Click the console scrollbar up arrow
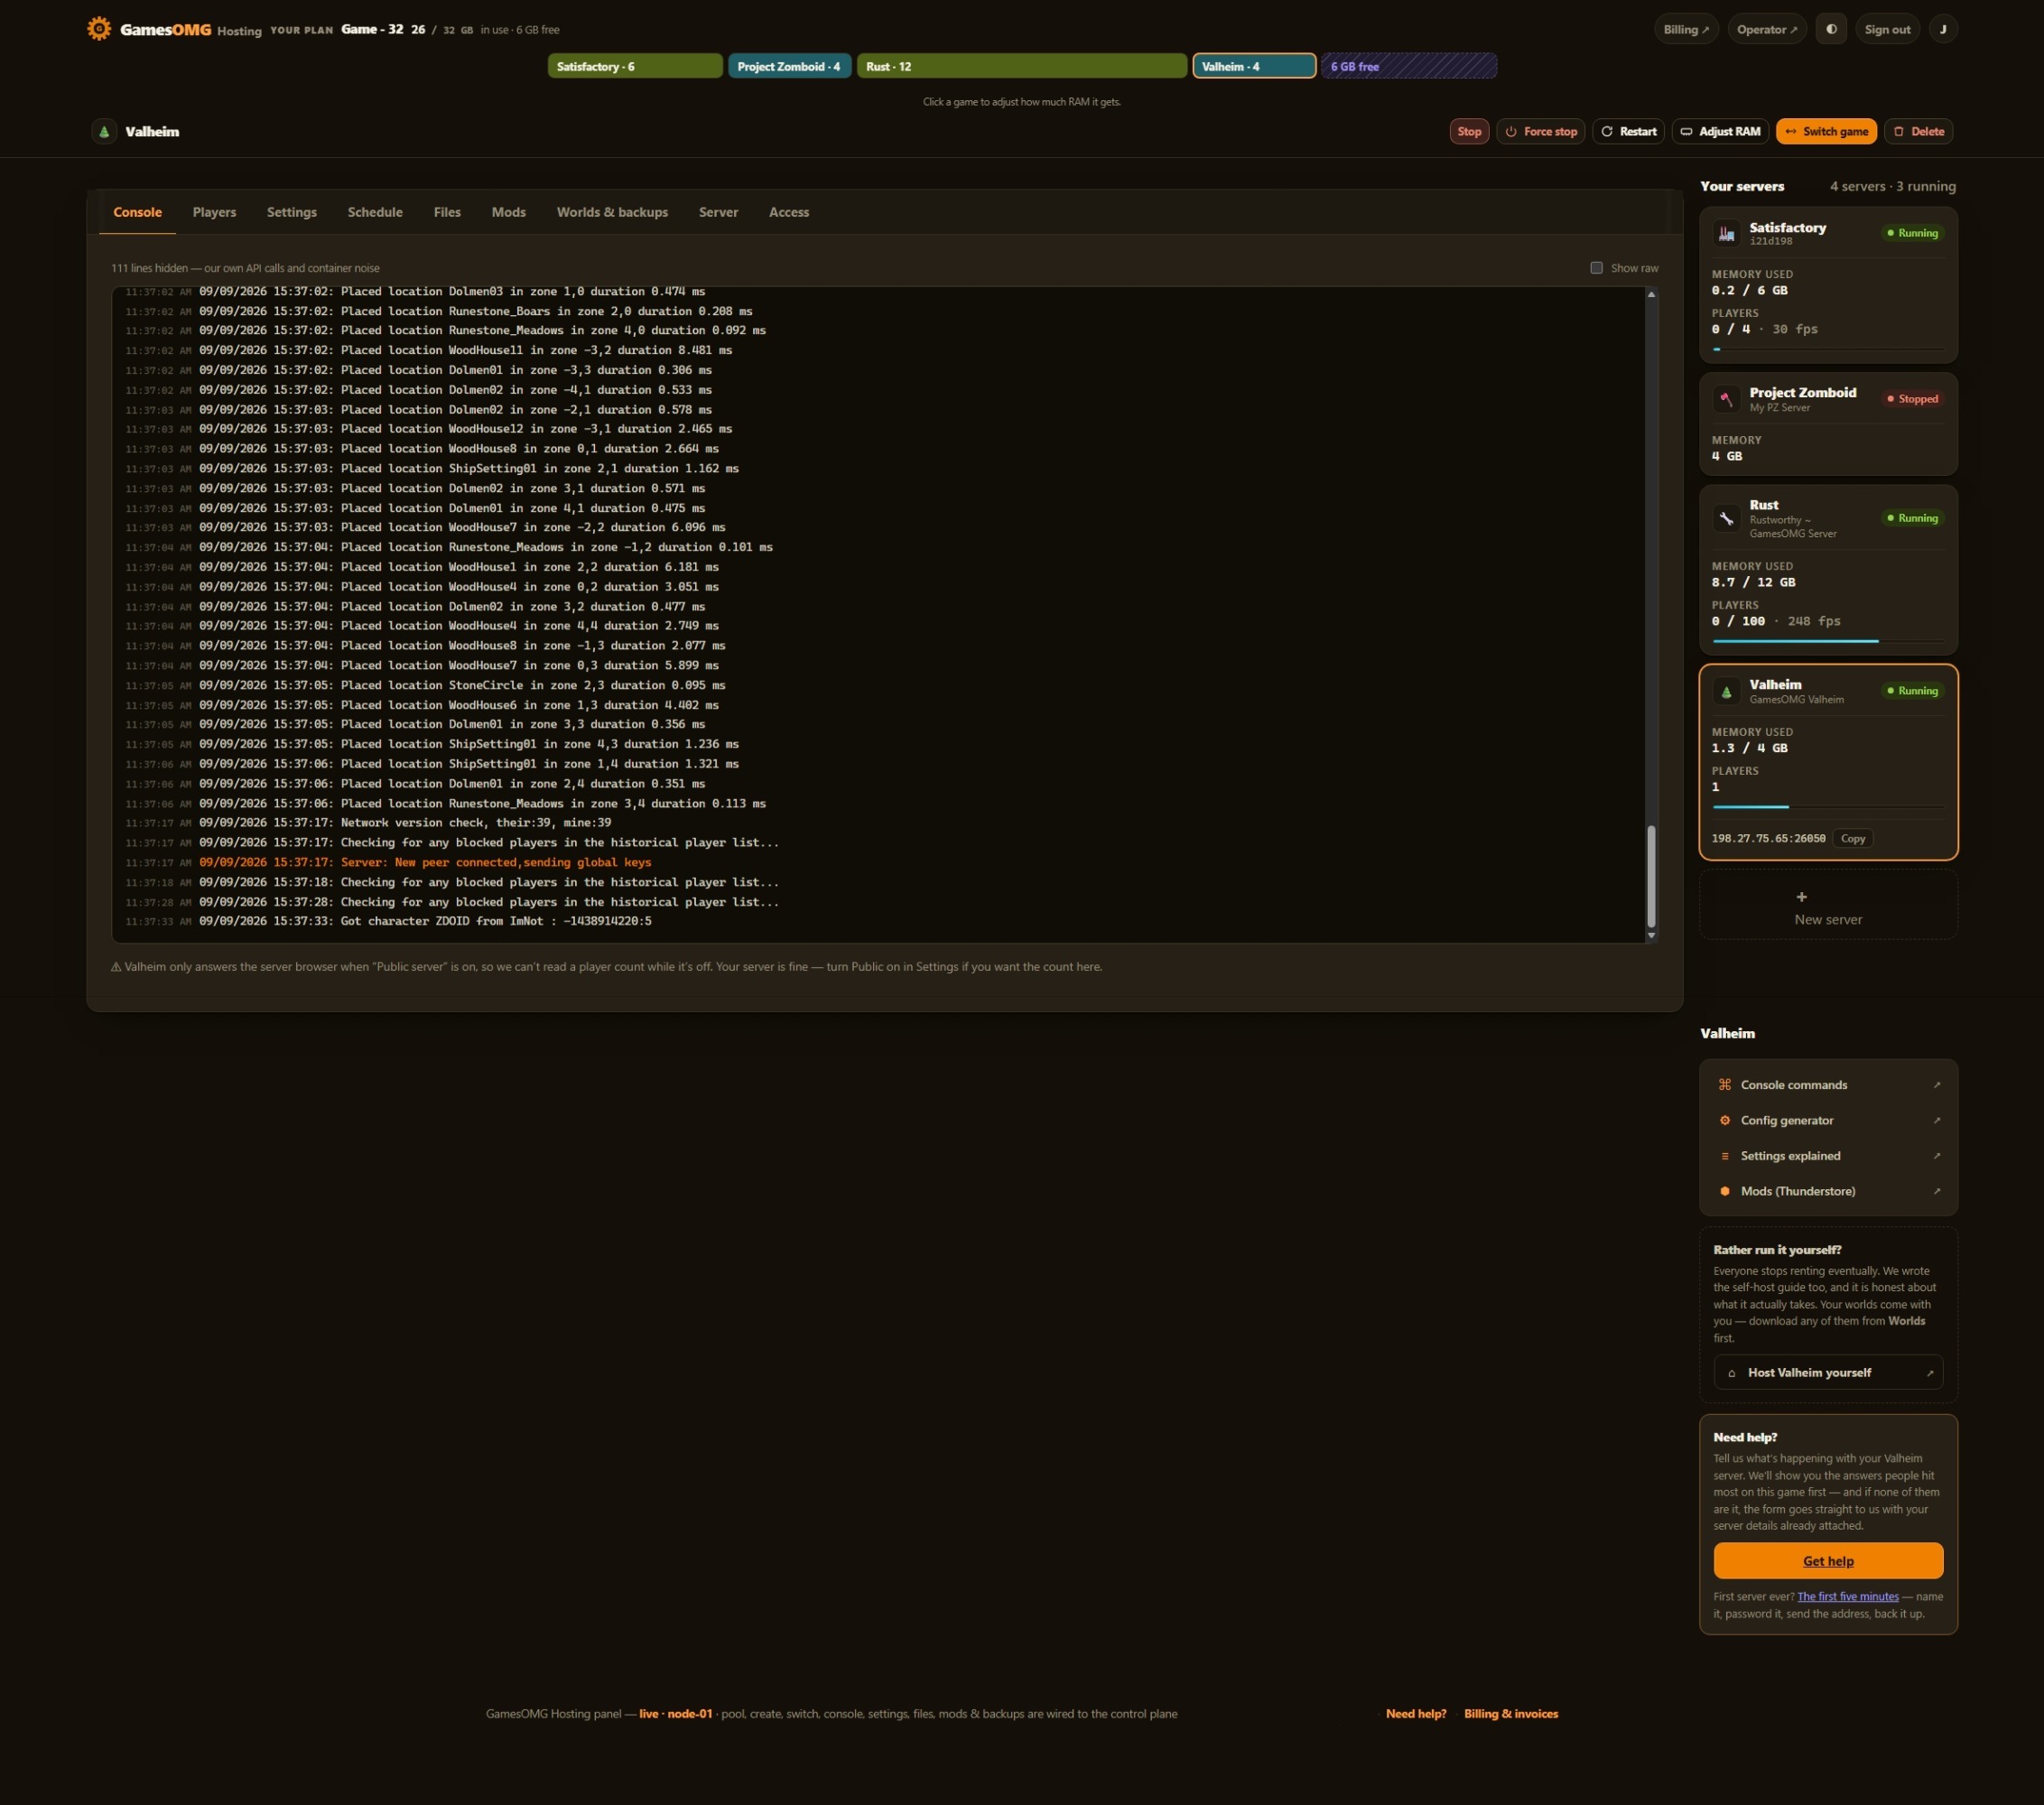The width and height of the screenshot is (2044, 1805). pyautogui.click(x=1651, y=294)
